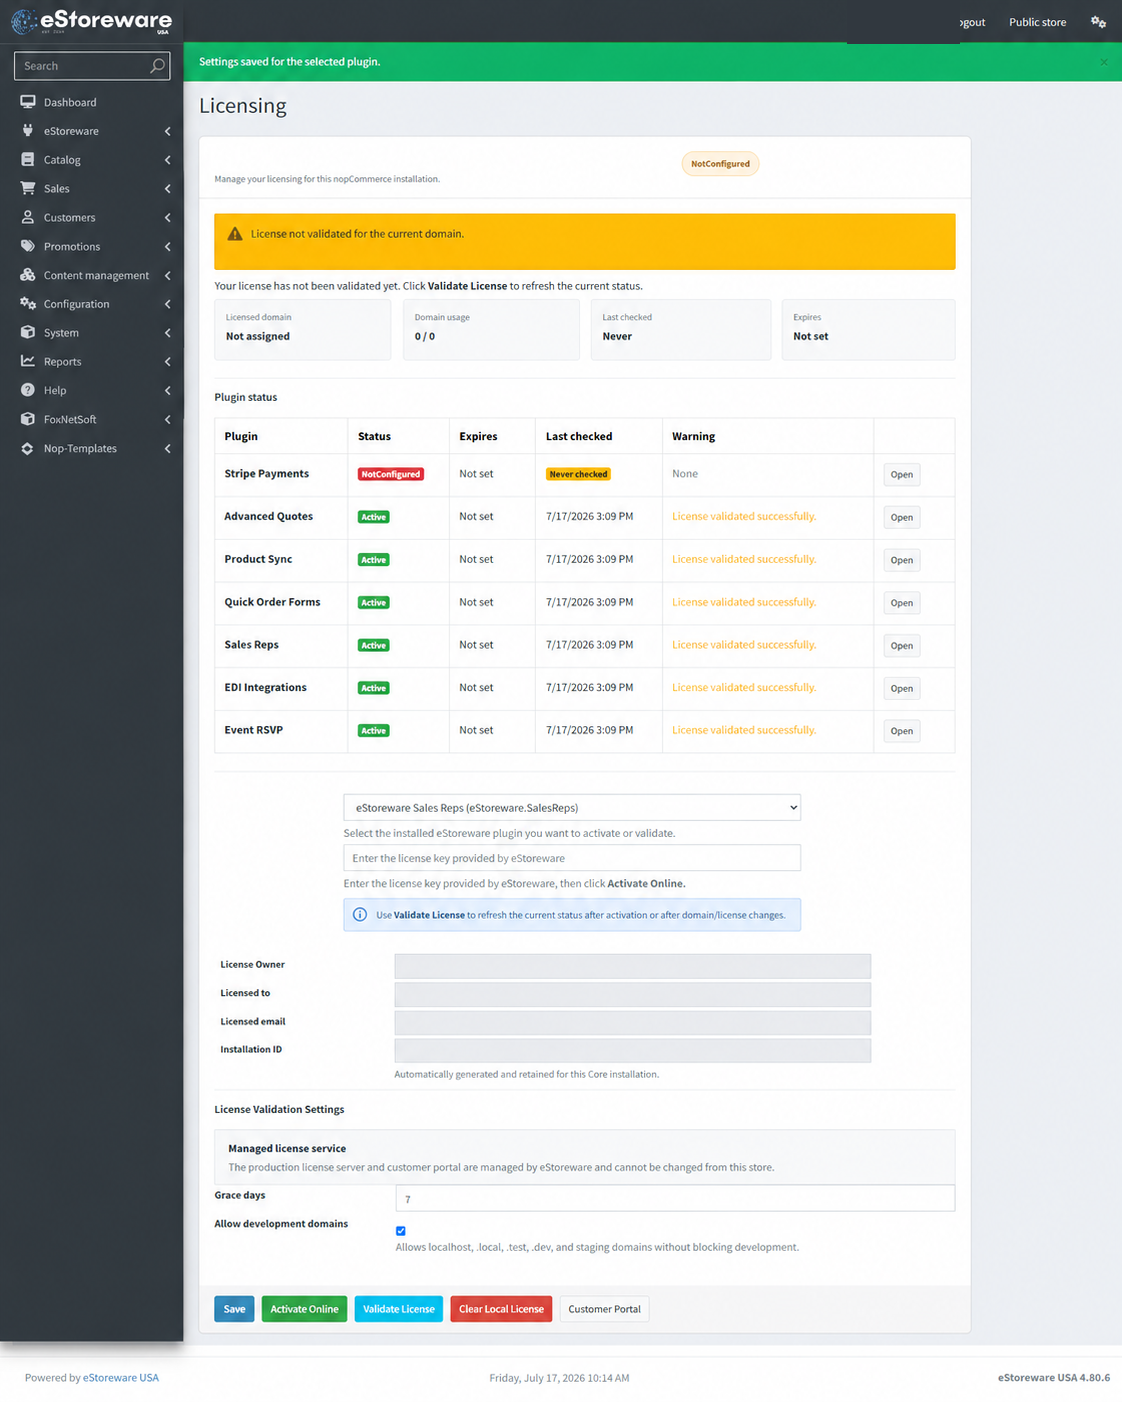Screen dimensions: 1122x1402
Task: Click the Catalog book icon
Action: (x=28, y=160)
